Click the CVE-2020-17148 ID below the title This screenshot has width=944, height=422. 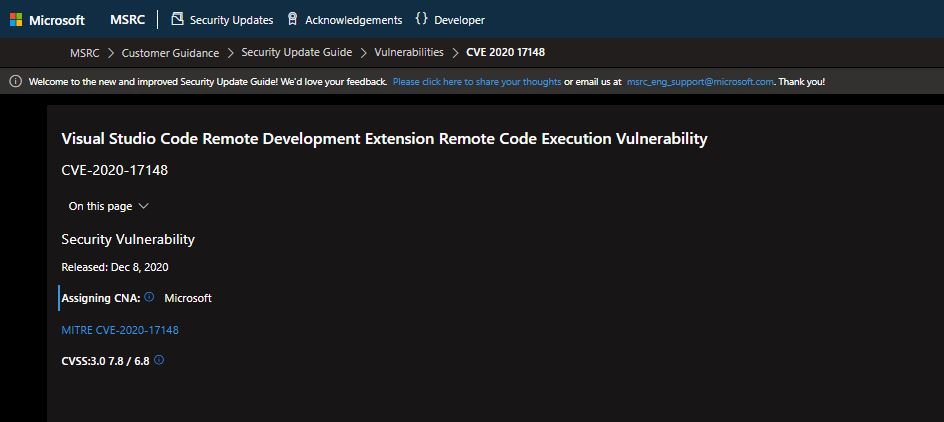click(114, 170)
